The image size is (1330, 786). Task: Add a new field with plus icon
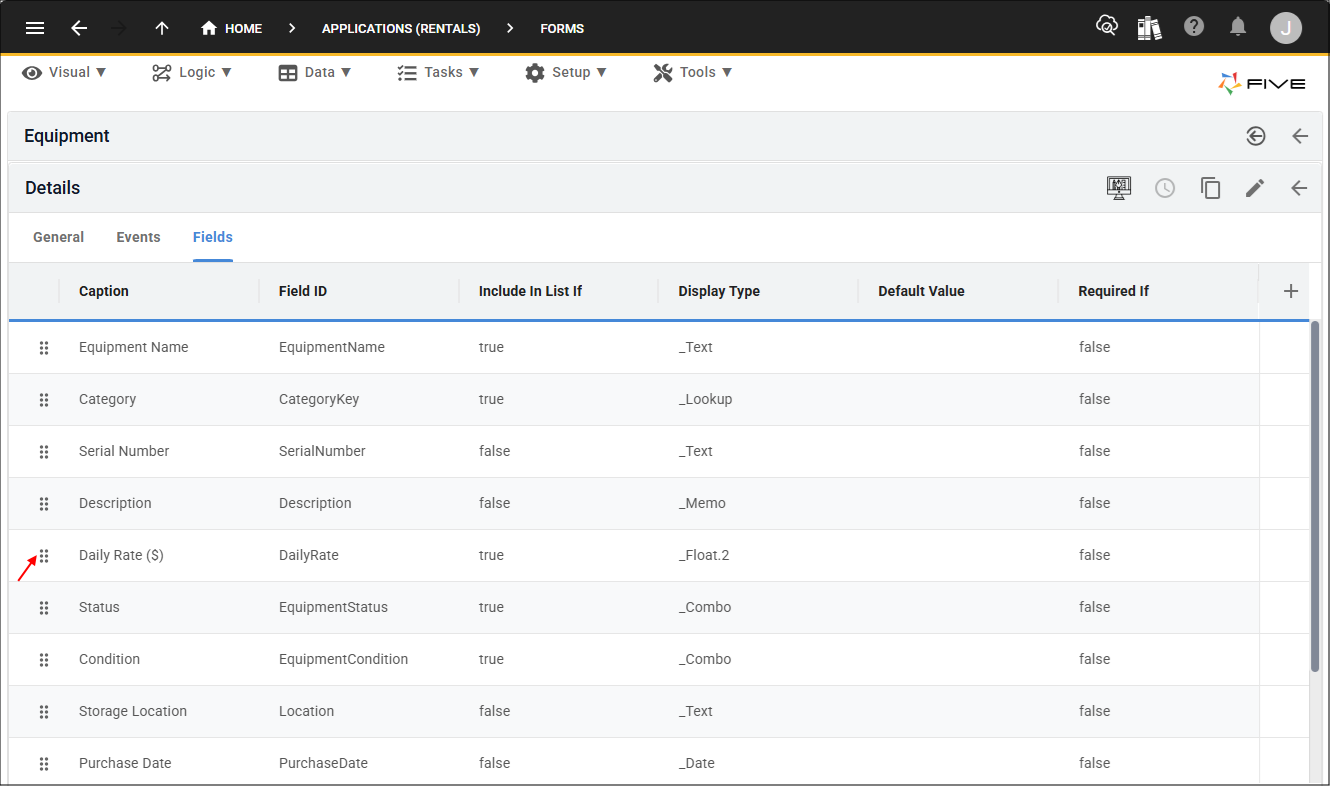point(1291,291)
